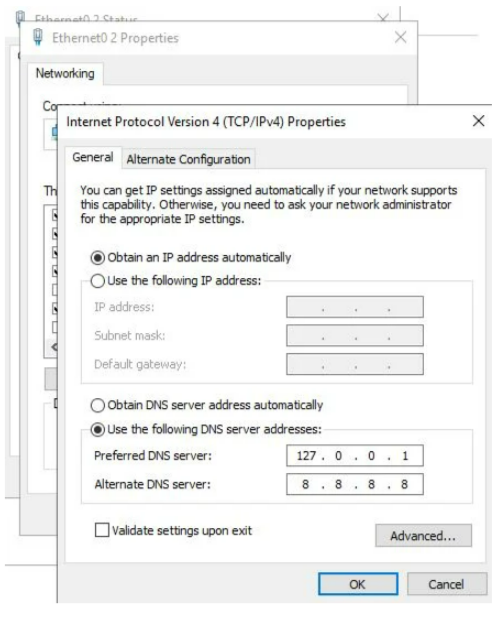The image size is (501, 620).
Task: Click the Cancel button
Action: [446, 584]
